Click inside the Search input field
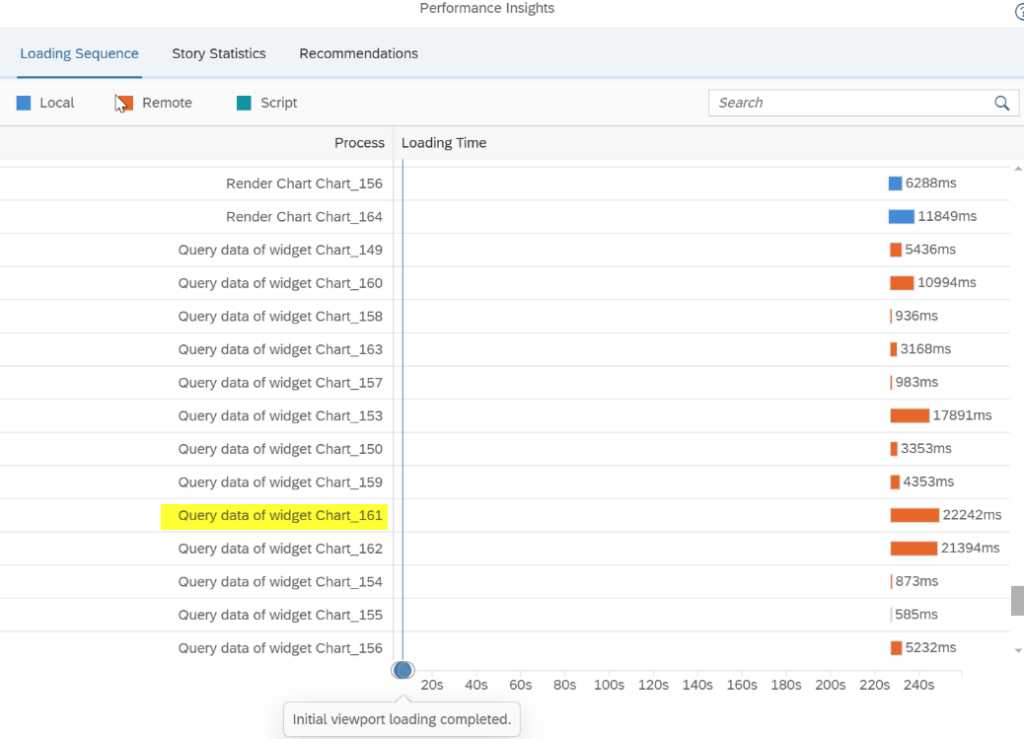This screenshot has width=1024, height=739. click(850, 103)
